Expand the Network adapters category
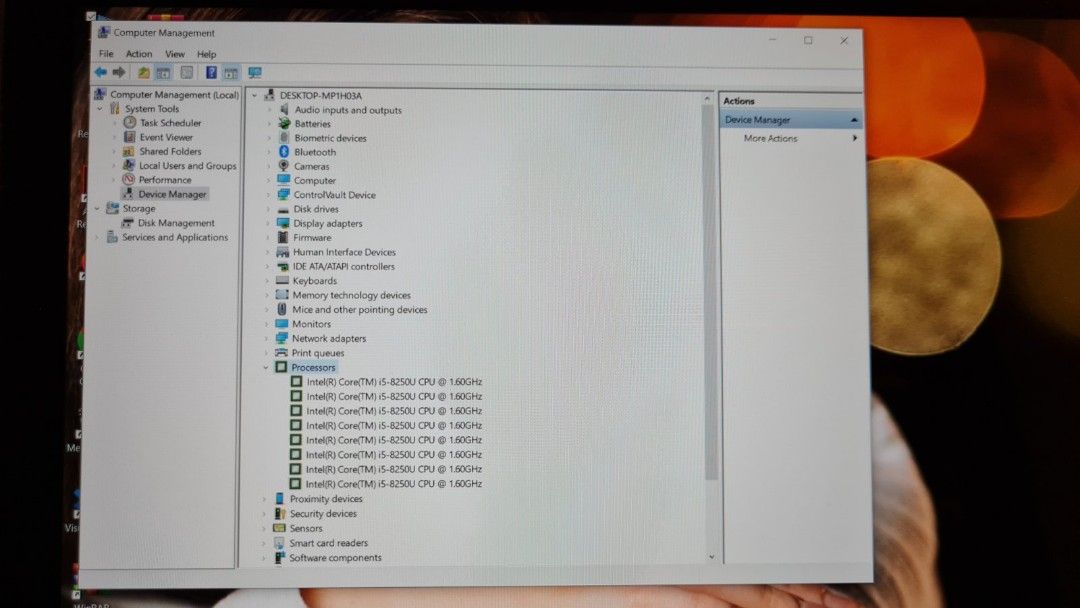This screenshot has width=1080, height=608. 264,338
